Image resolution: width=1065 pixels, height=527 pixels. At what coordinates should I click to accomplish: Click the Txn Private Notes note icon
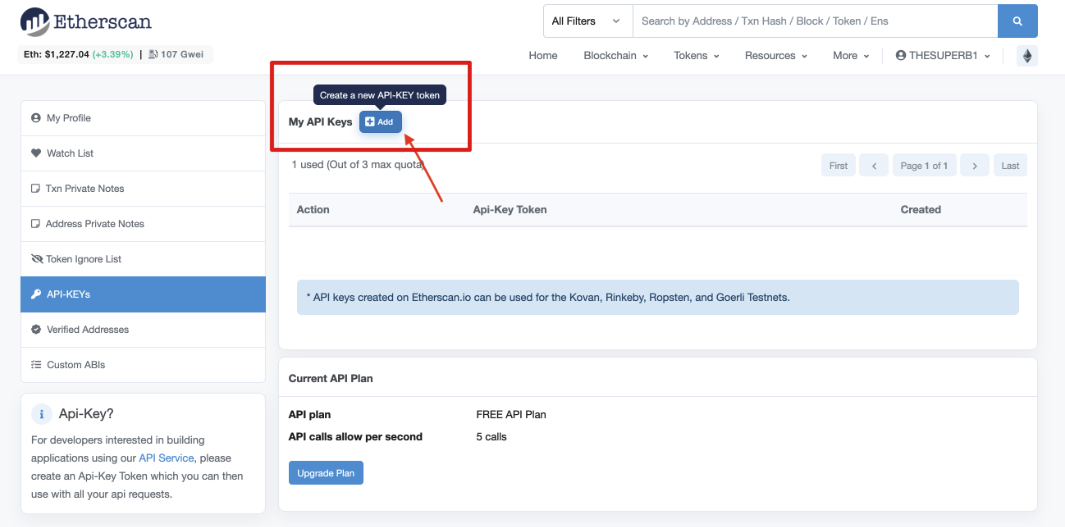click(35, 189)
